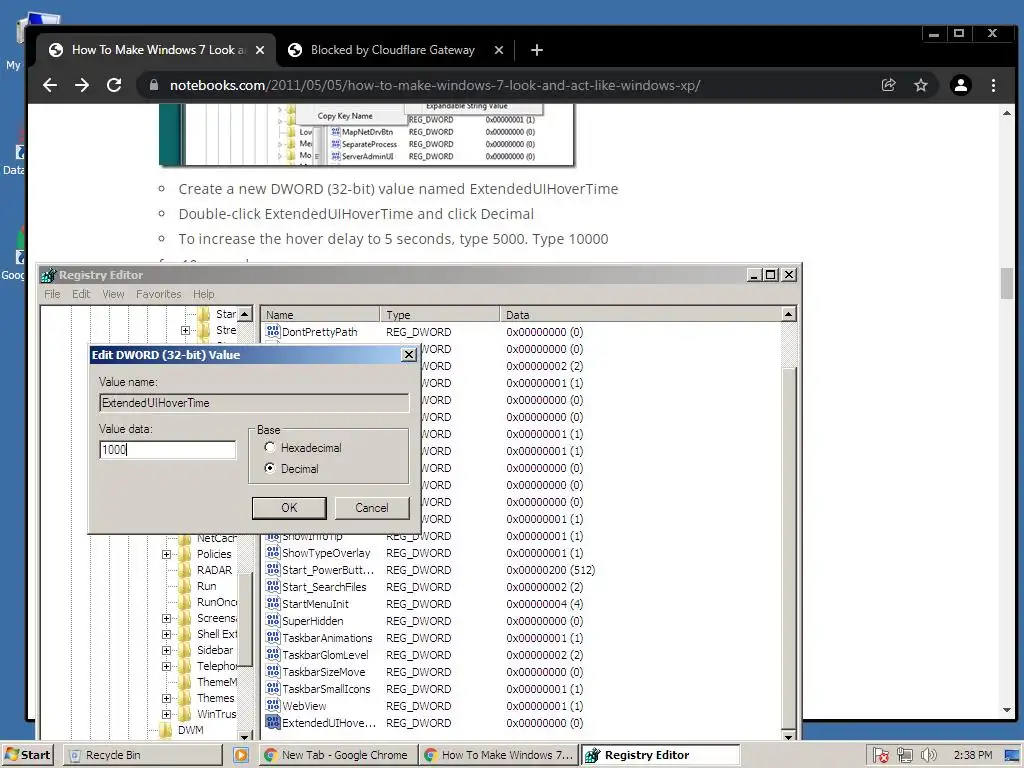Expand the Stre... key at top of tree

pyautogui.click(x=185, y=330)
